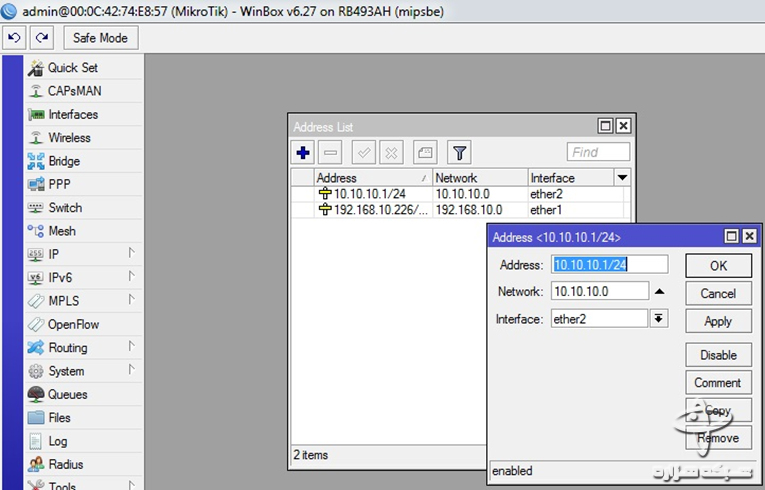765x490 pixels.
Task: Expand the IP submenu
Action: [54, 254]
